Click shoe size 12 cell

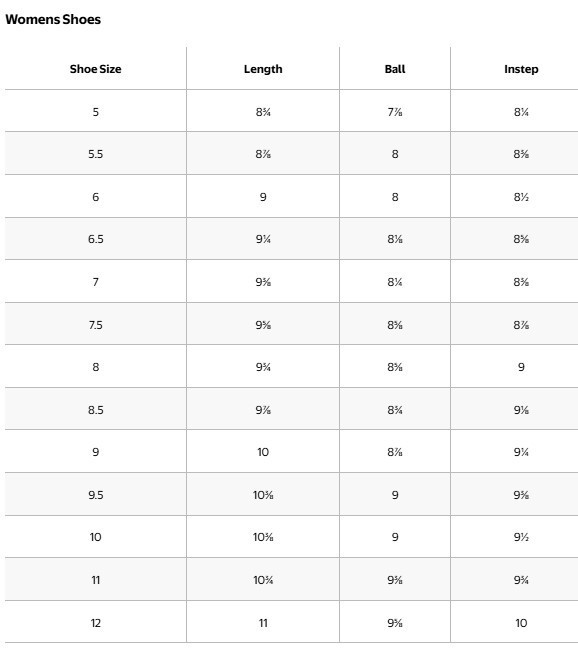pyautogui.click(x=96, y=623)
